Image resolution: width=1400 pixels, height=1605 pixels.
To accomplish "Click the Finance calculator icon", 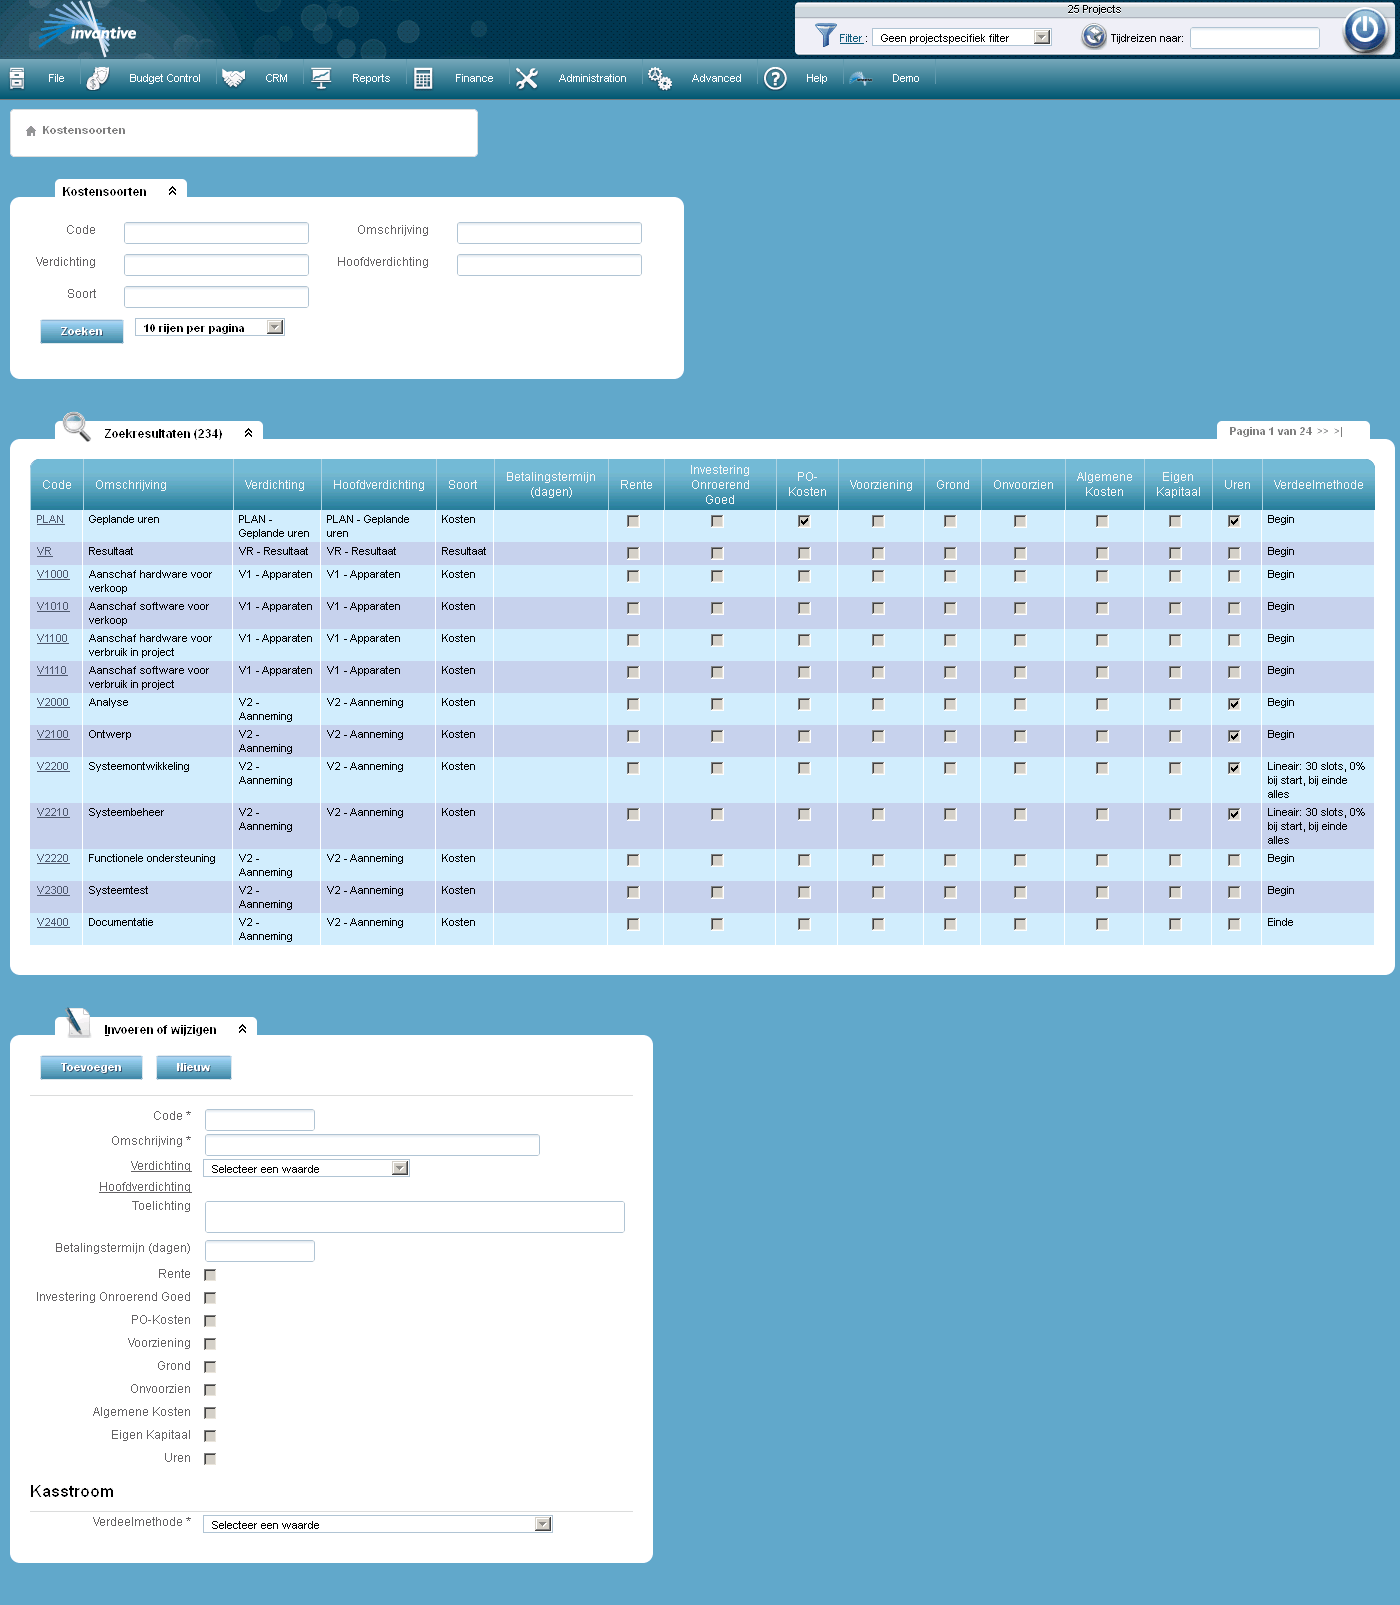I will pyautogui.click(x=423, y=78).
